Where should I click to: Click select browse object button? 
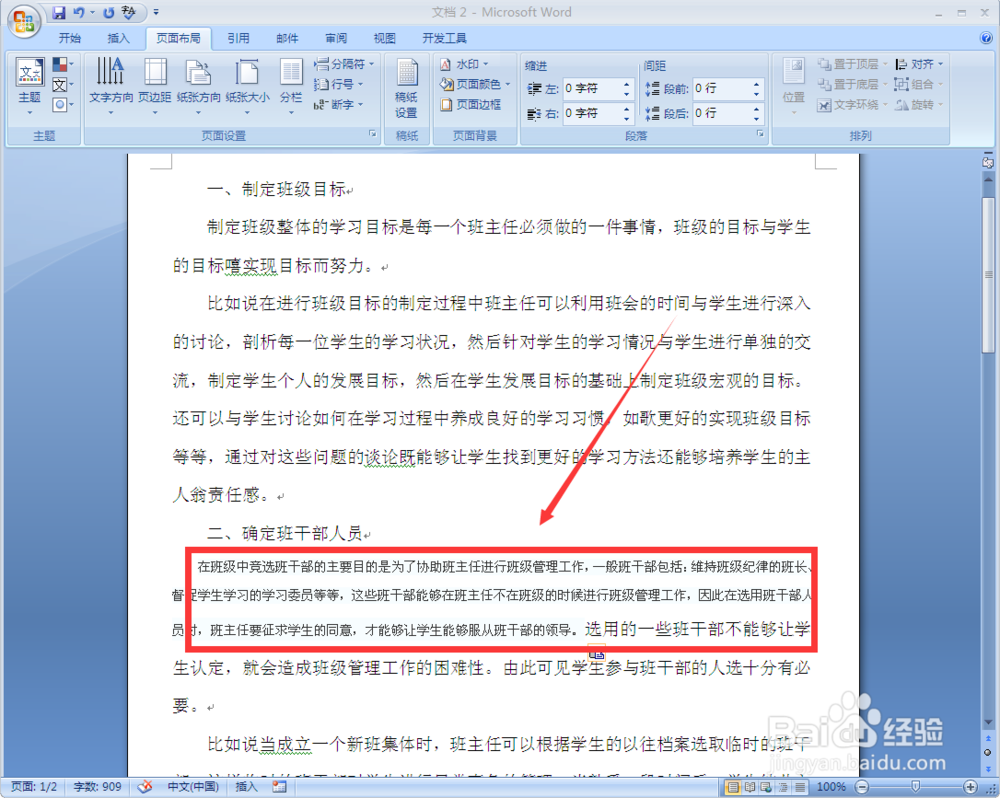click(x=988, y=752)
